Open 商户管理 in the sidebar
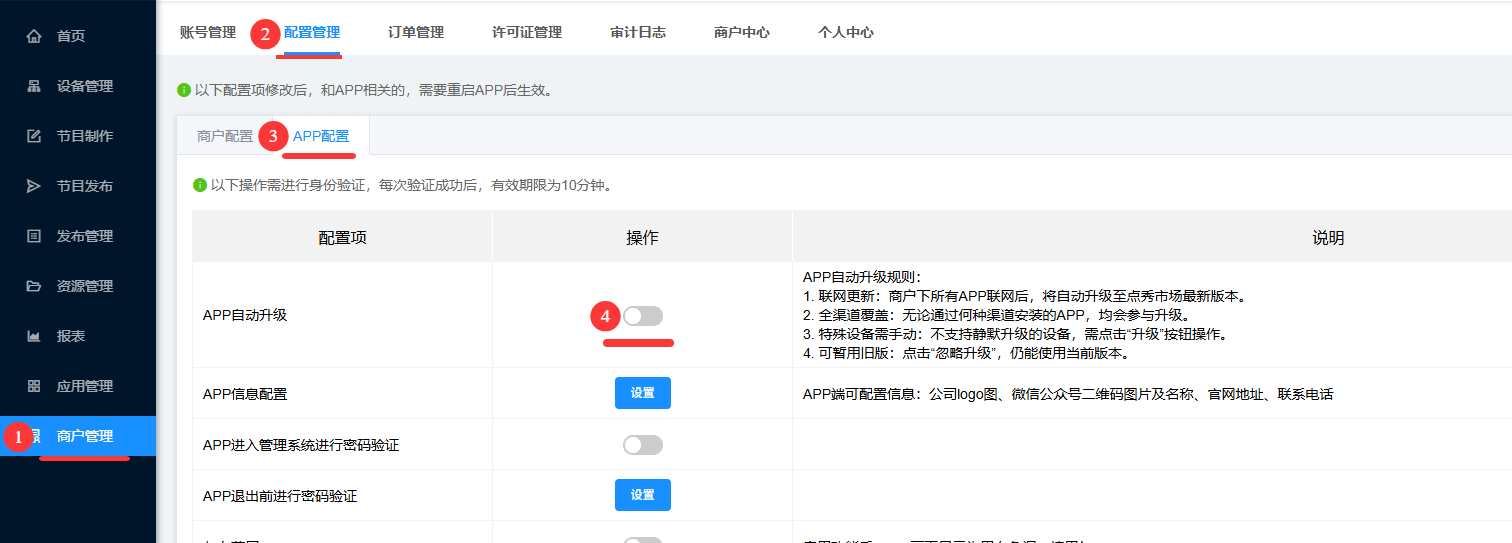The height and width of the screenshot is (543, 1512). [x=85, y=436]
